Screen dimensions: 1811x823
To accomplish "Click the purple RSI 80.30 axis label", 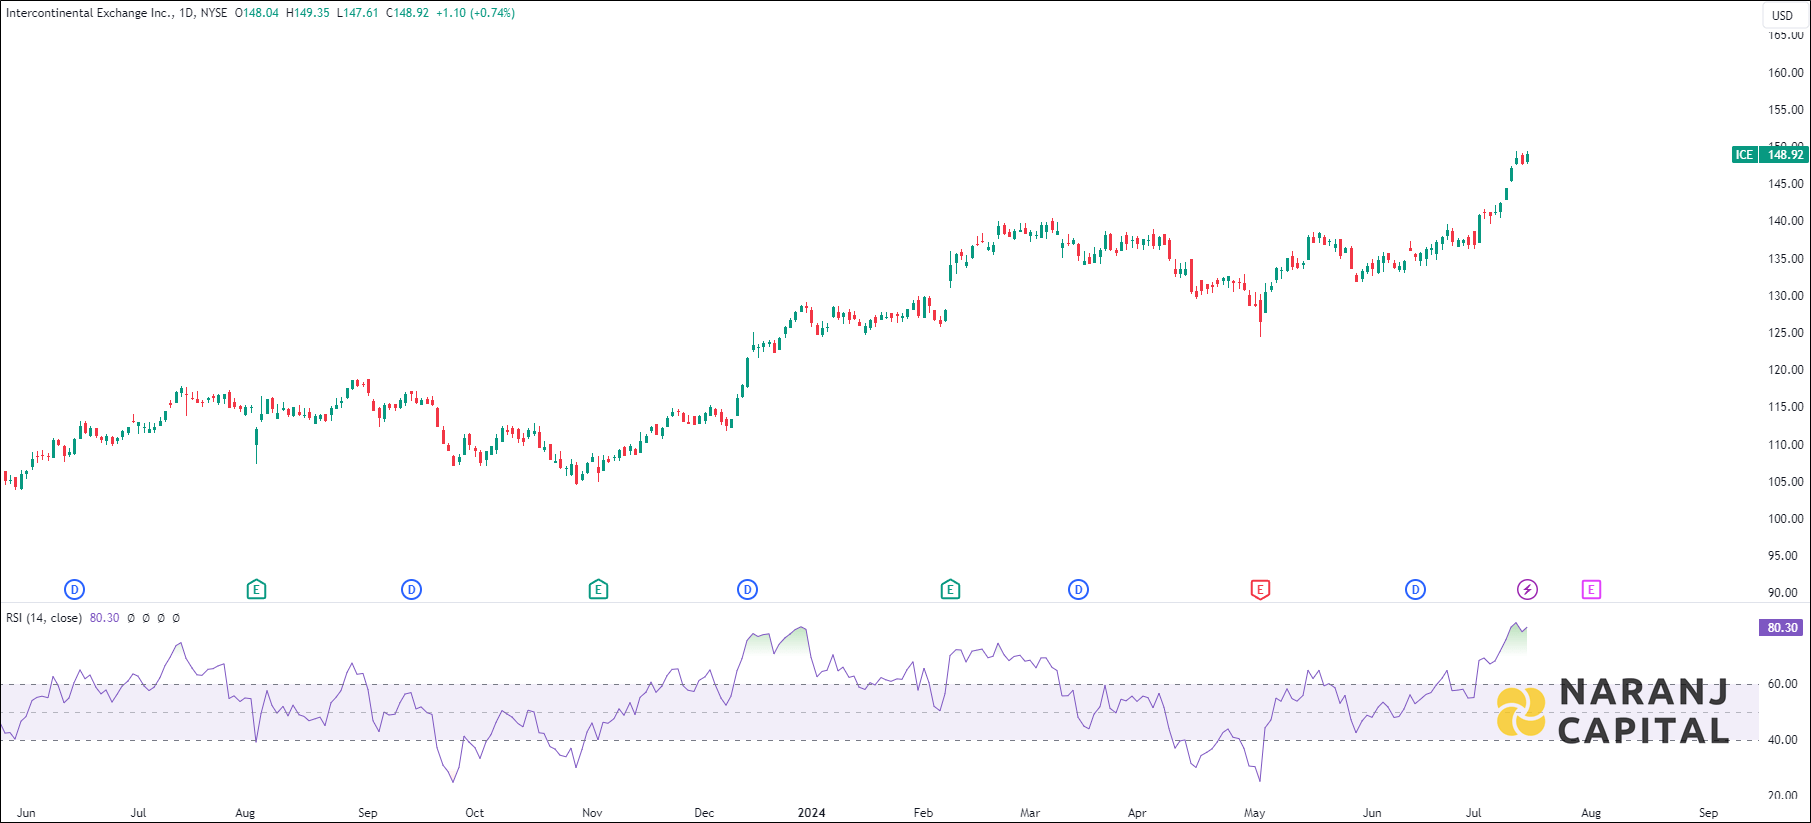I will (x=1781, y=628).
